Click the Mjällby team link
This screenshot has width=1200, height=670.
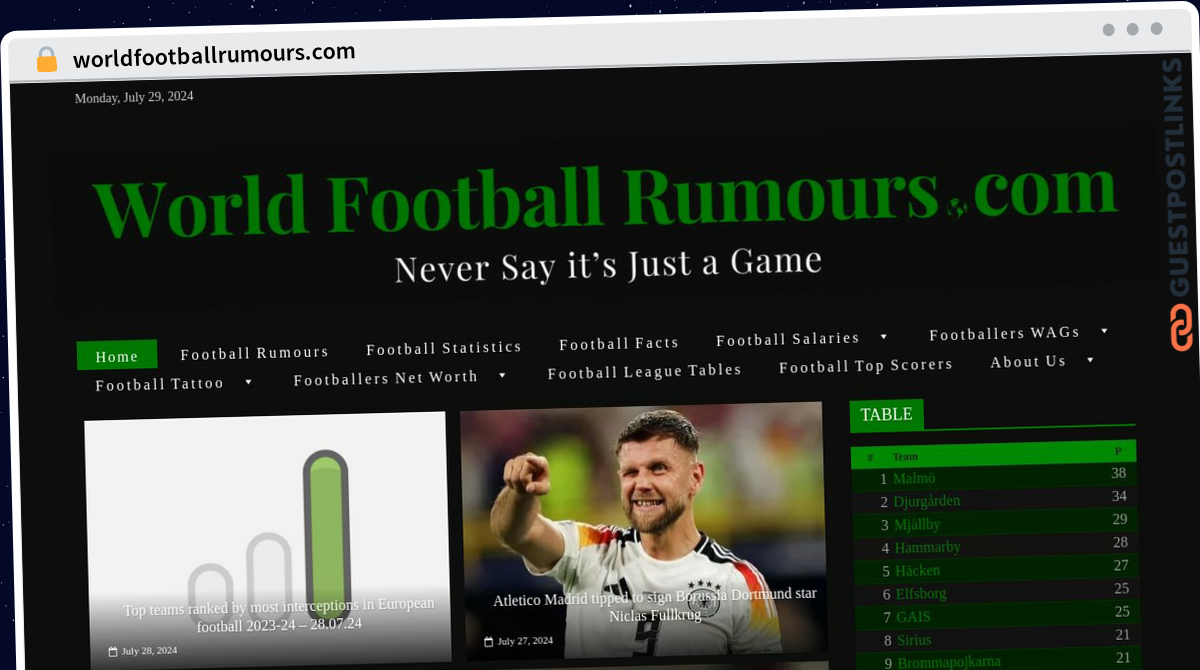click(x=917, y=524)
